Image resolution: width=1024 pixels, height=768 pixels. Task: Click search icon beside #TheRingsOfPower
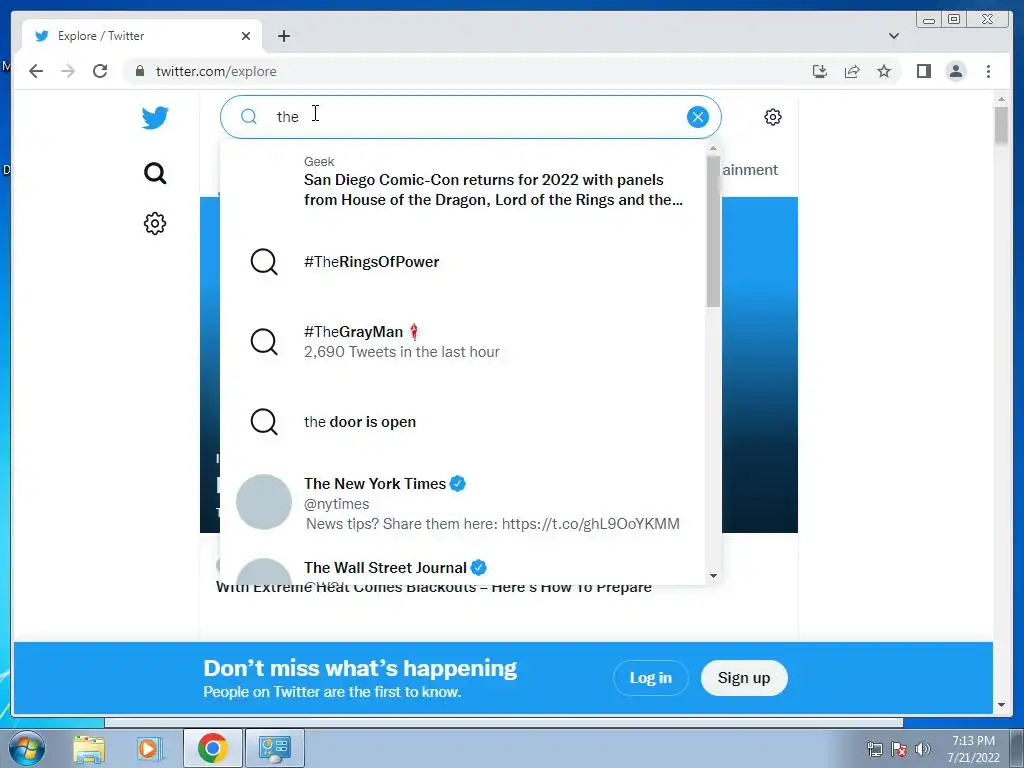(x=264, y=262)
